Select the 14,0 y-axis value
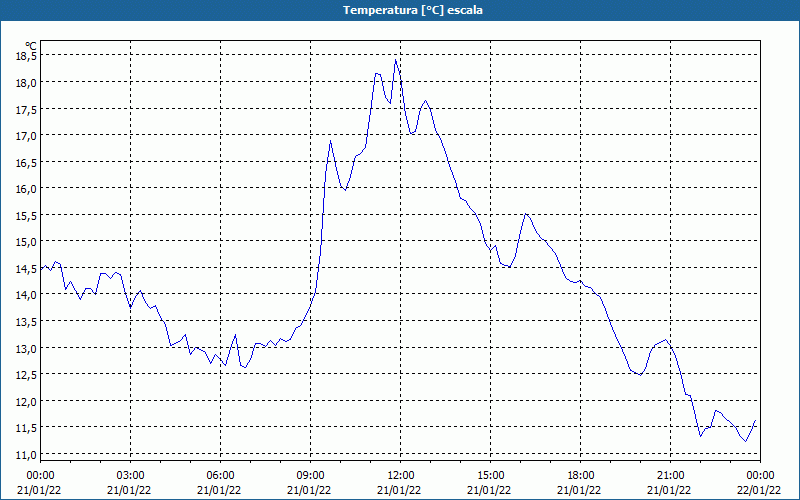 [x=27, y=295]
